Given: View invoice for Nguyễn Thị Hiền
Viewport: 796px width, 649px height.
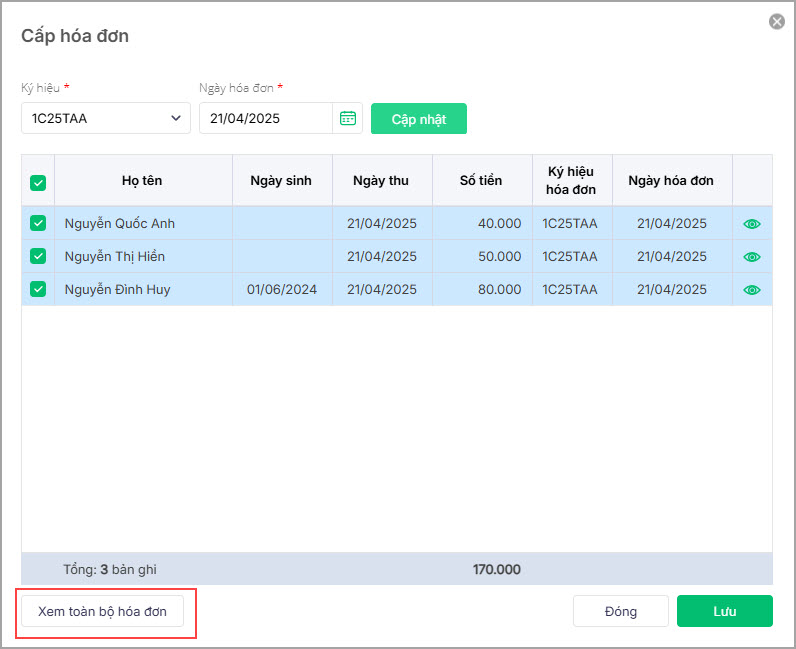Looking at the screenshot, I should point(752,256).
